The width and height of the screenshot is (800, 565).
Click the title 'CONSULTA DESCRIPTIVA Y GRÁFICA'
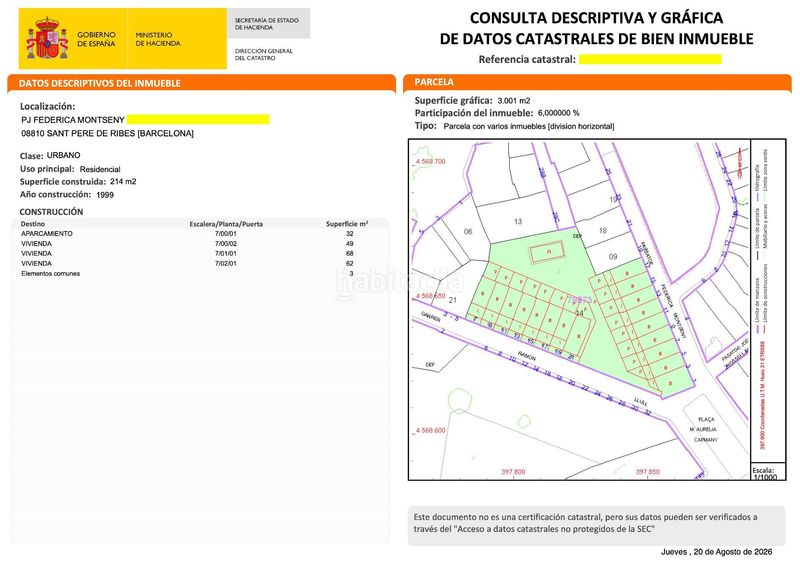(596, 18)
